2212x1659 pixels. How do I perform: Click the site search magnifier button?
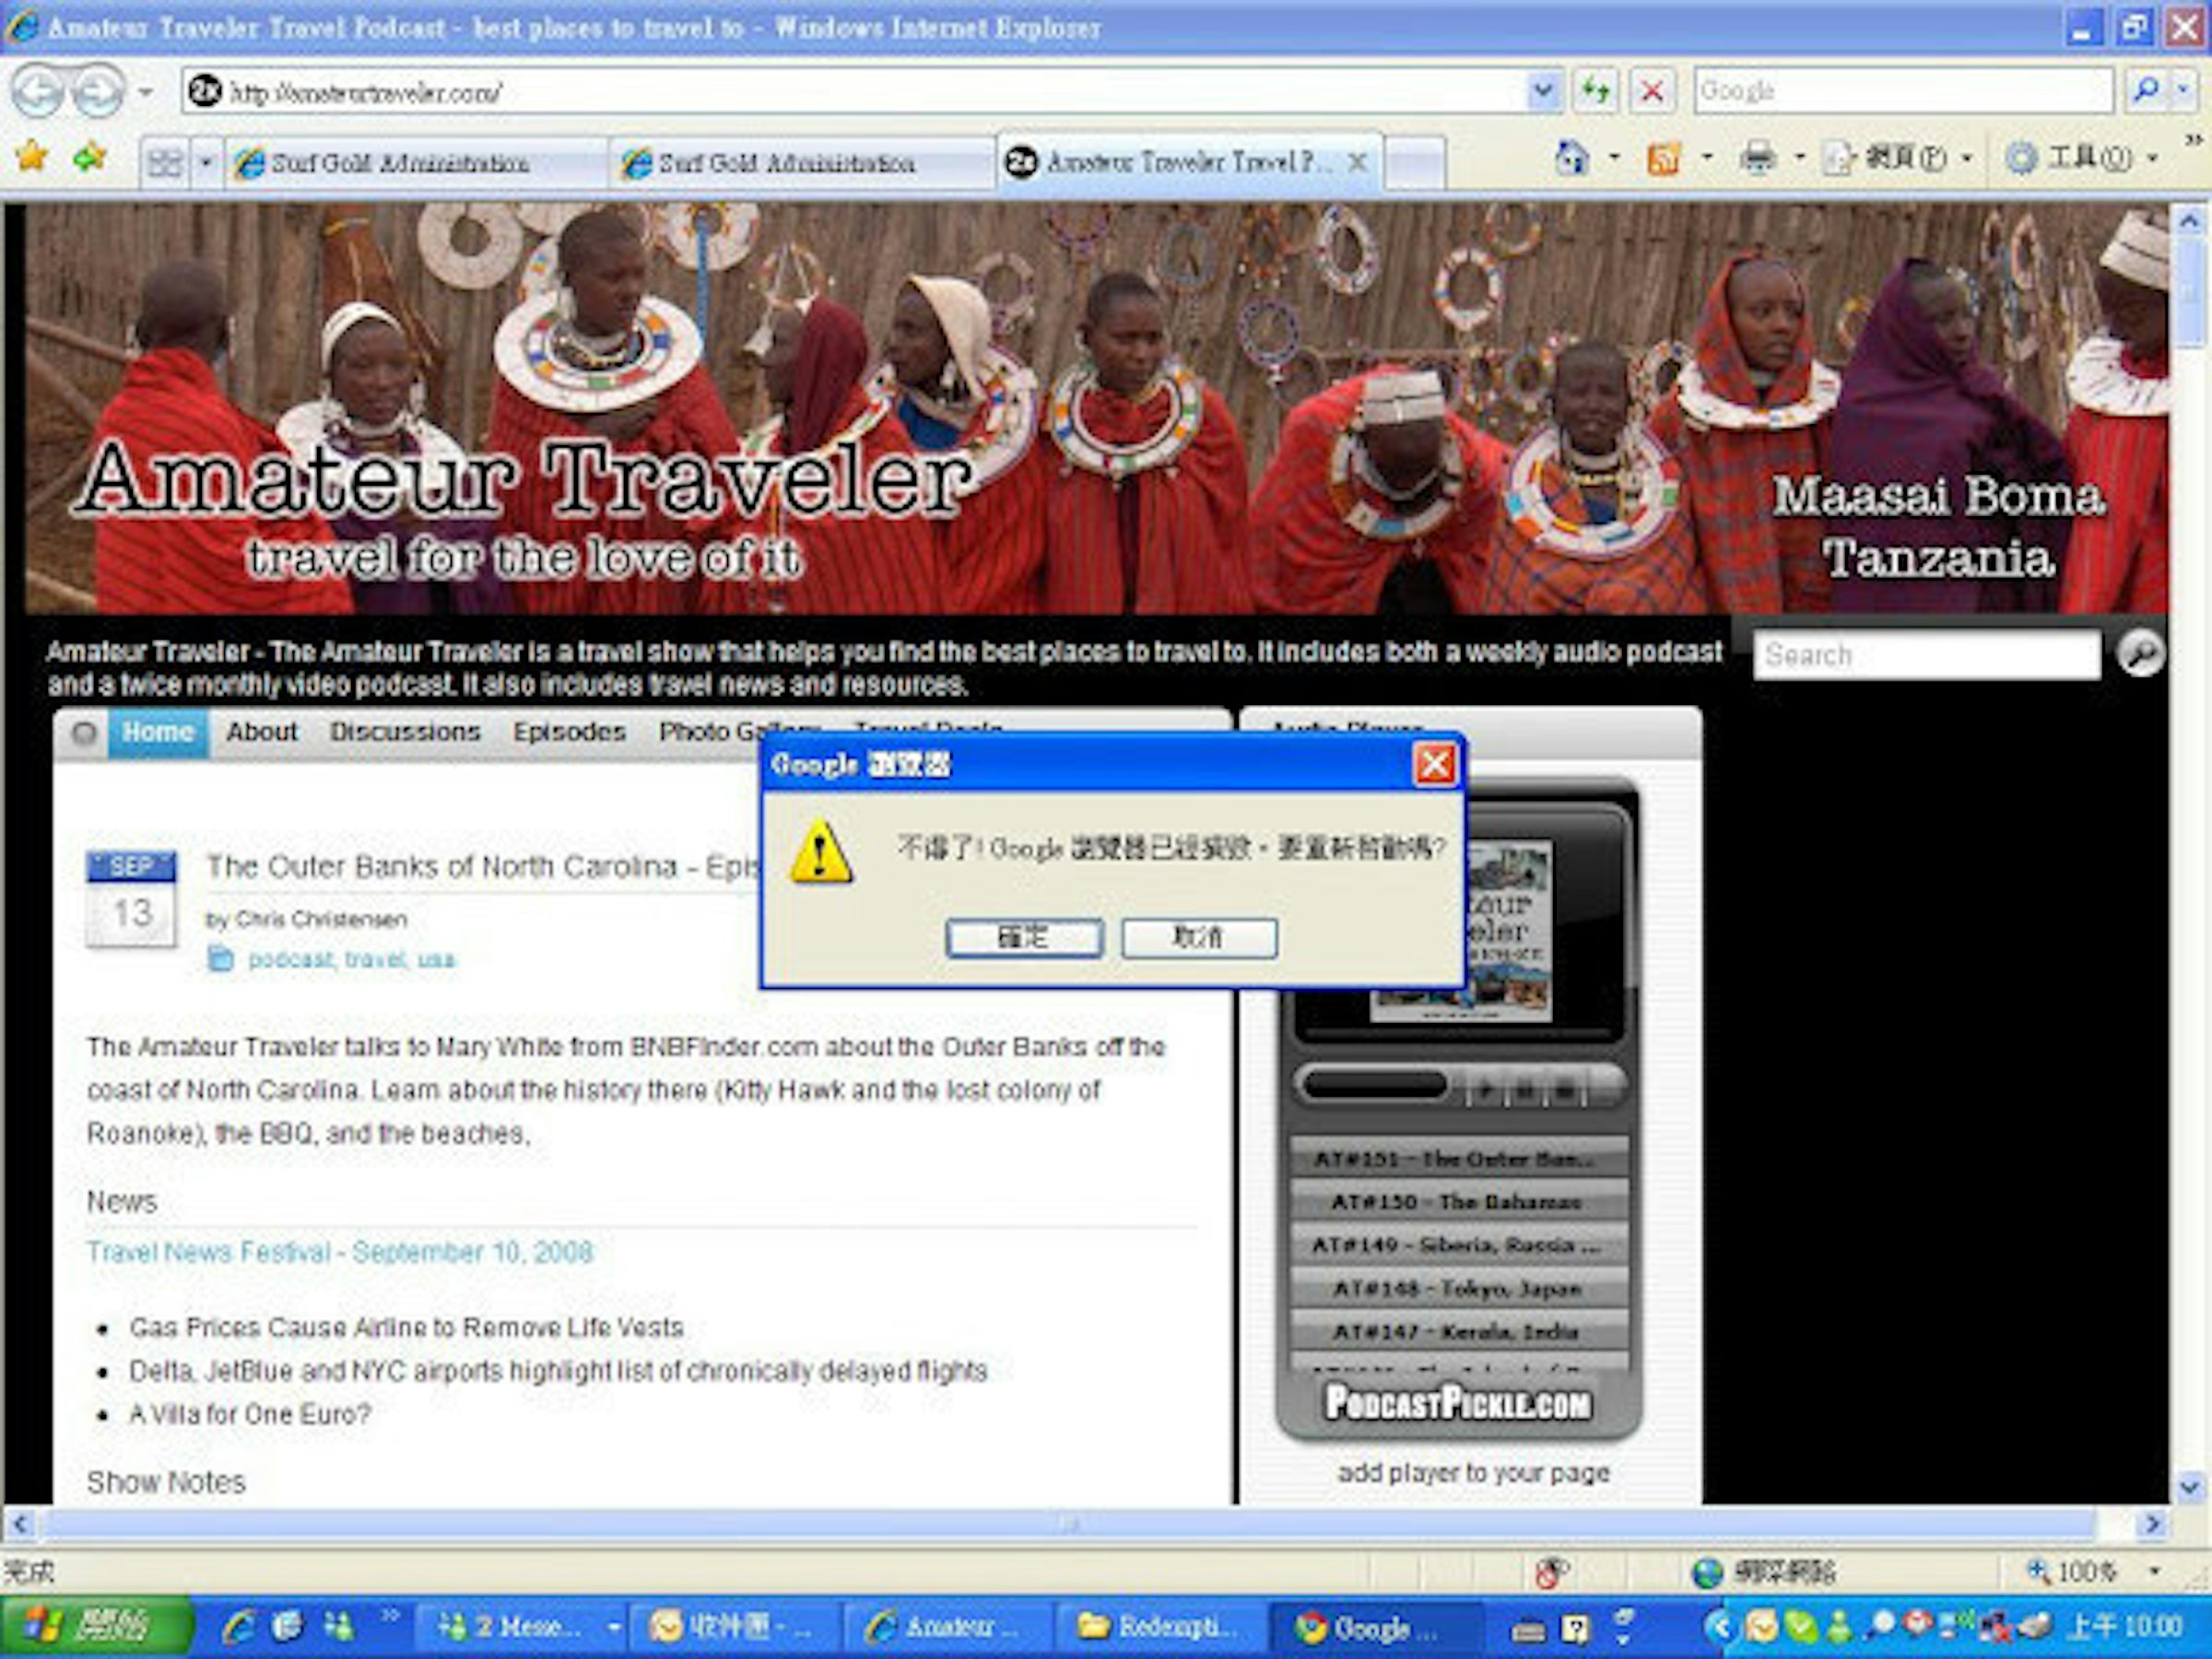click(x=2140, y=654)
